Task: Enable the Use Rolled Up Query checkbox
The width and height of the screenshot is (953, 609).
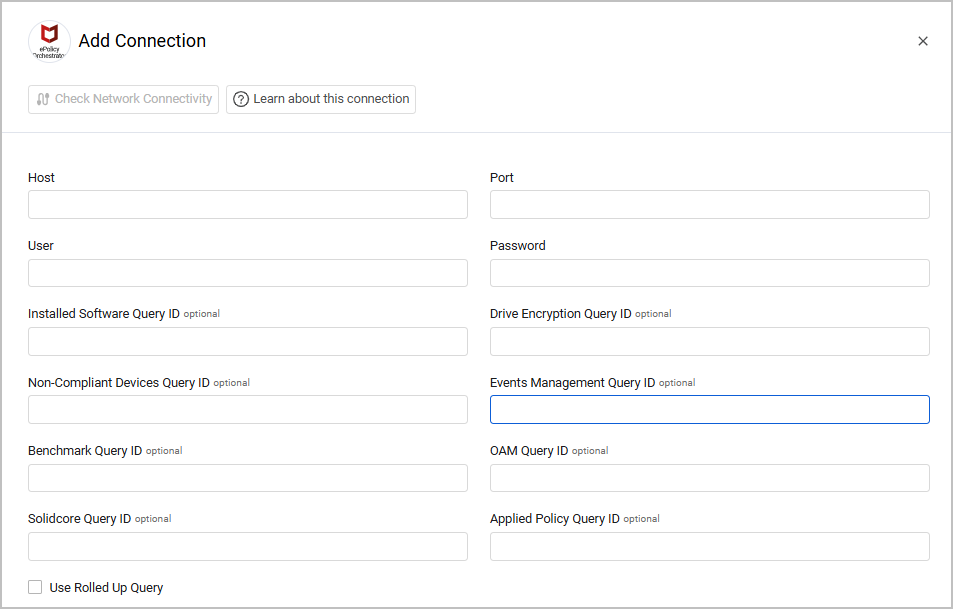Action: (x=35, y=588)
